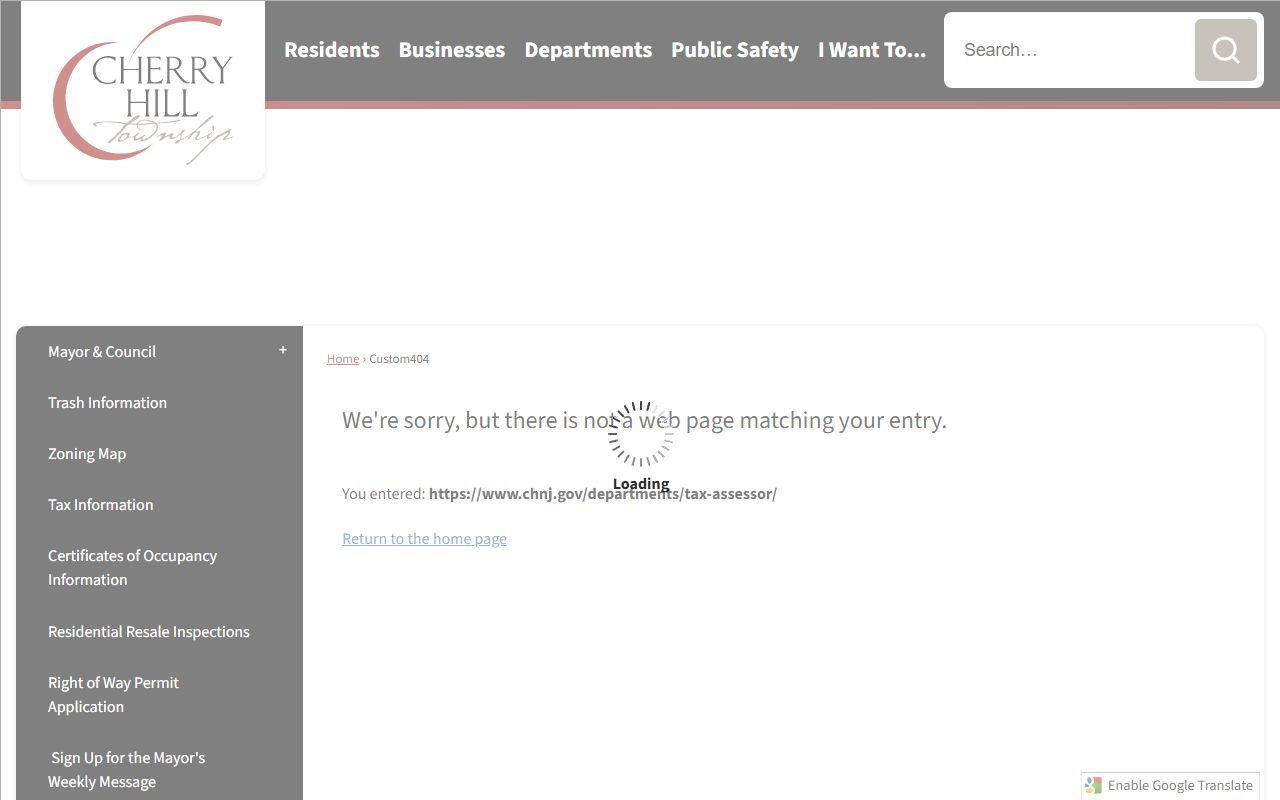Open Right of Way Permit Application
The width and height of the screenshot is (1280, 800).
coord(113,695)
